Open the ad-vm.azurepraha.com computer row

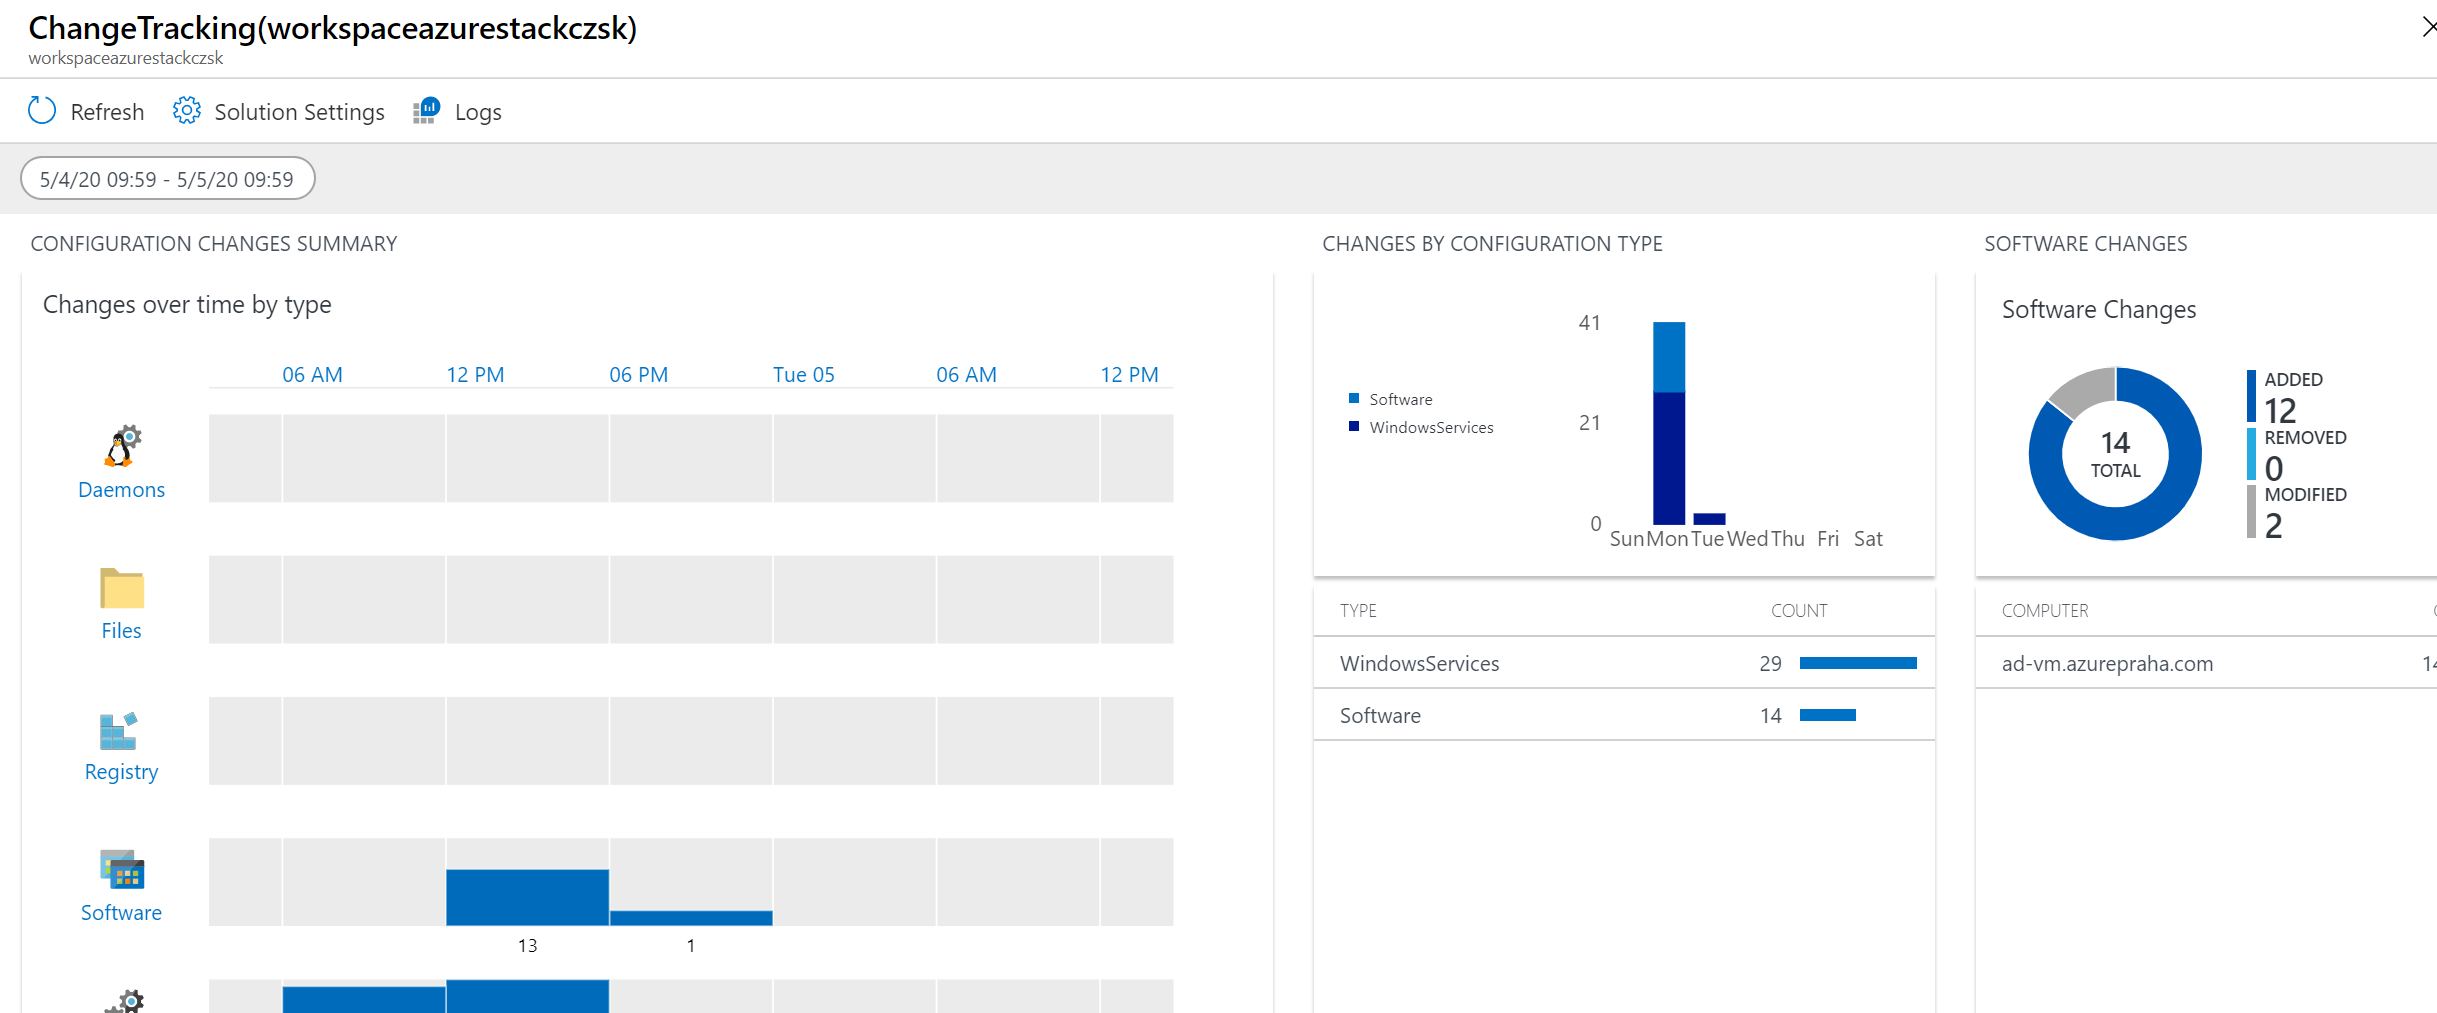pos(2107,663)
